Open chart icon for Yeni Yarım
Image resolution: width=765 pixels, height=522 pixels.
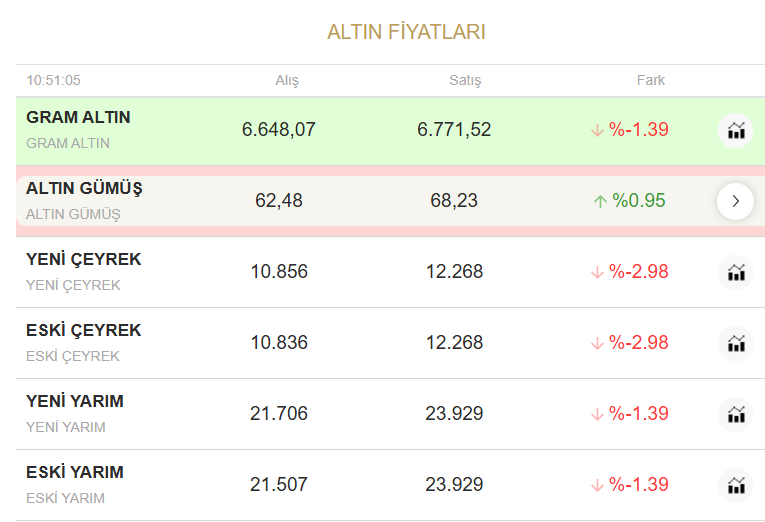(736, 414)
